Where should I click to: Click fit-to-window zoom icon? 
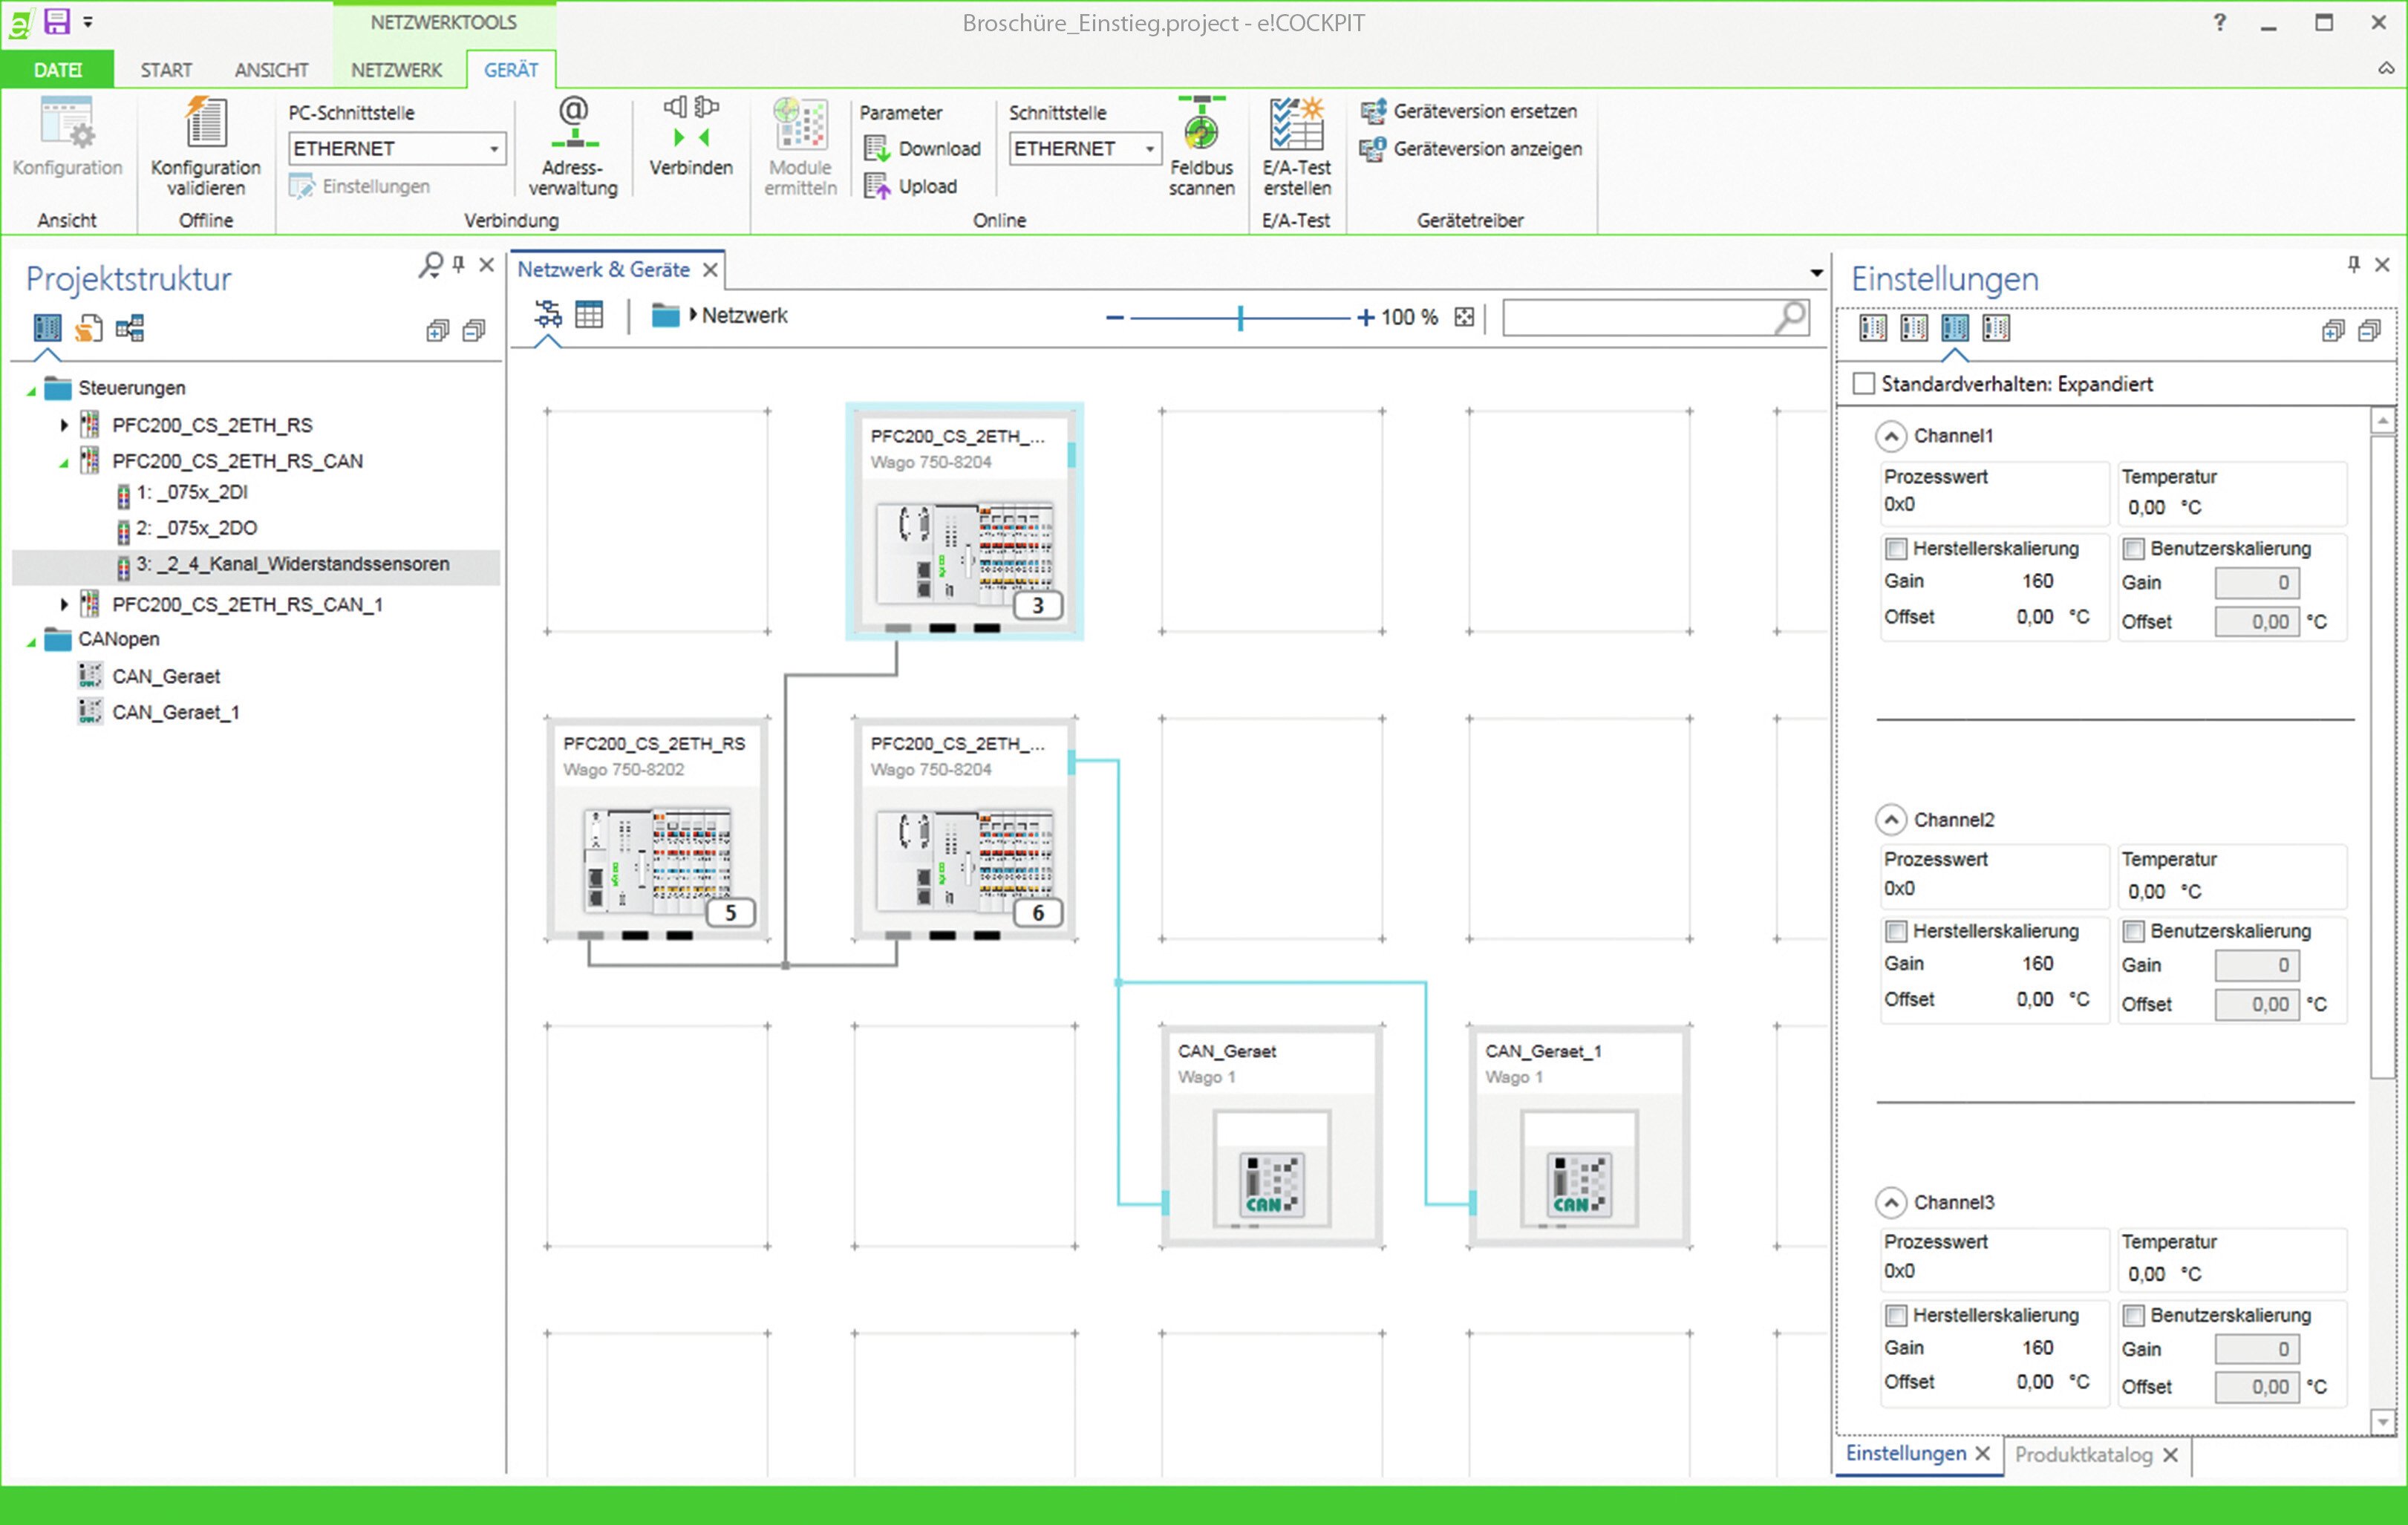tap(1464, 317)
